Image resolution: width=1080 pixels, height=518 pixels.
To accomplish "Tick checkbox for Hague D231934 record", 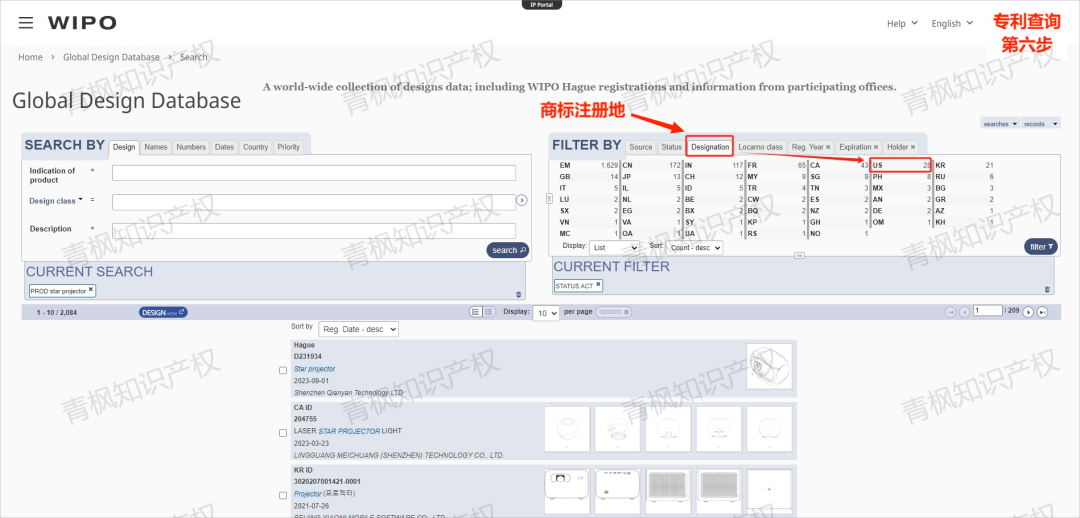I will pyautogui.click(x=282, y=370).
